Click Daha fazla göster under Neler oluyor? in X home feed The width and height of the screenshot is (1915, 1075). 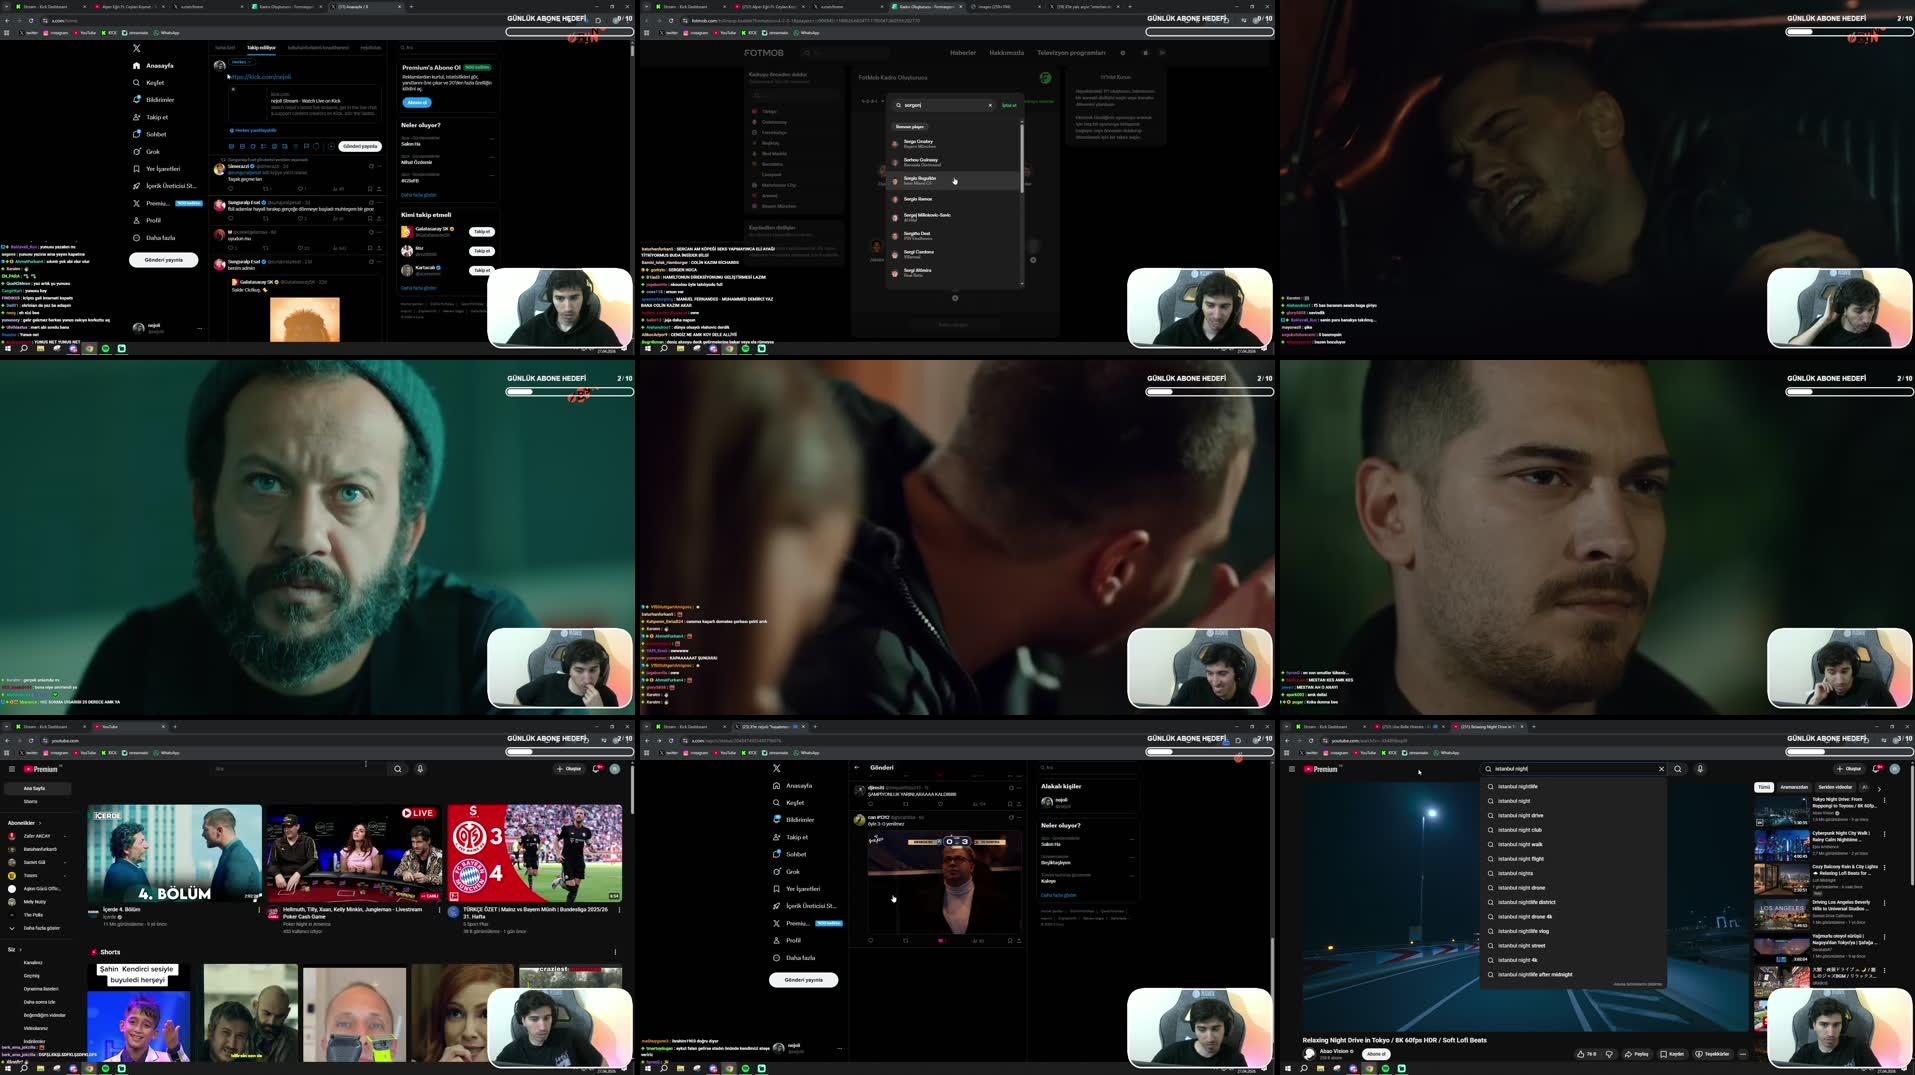(x=419, y=195)
